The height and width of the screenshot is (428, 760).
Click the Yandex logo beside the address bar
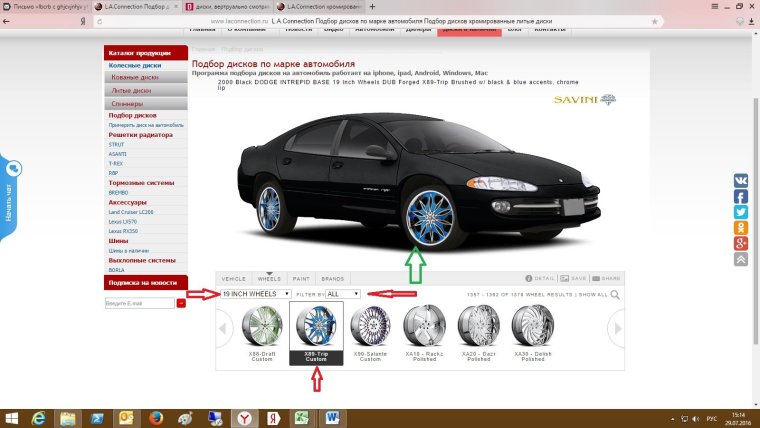(x=83, y=21)
